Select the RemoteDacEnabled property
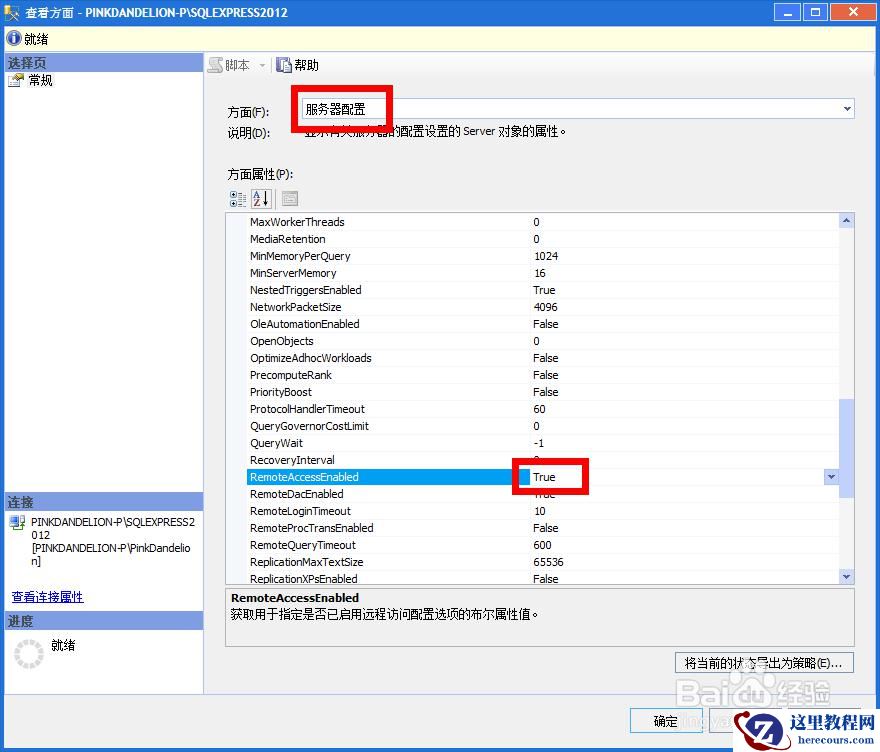This screenshot has height=752, width=880. point(296,494)
